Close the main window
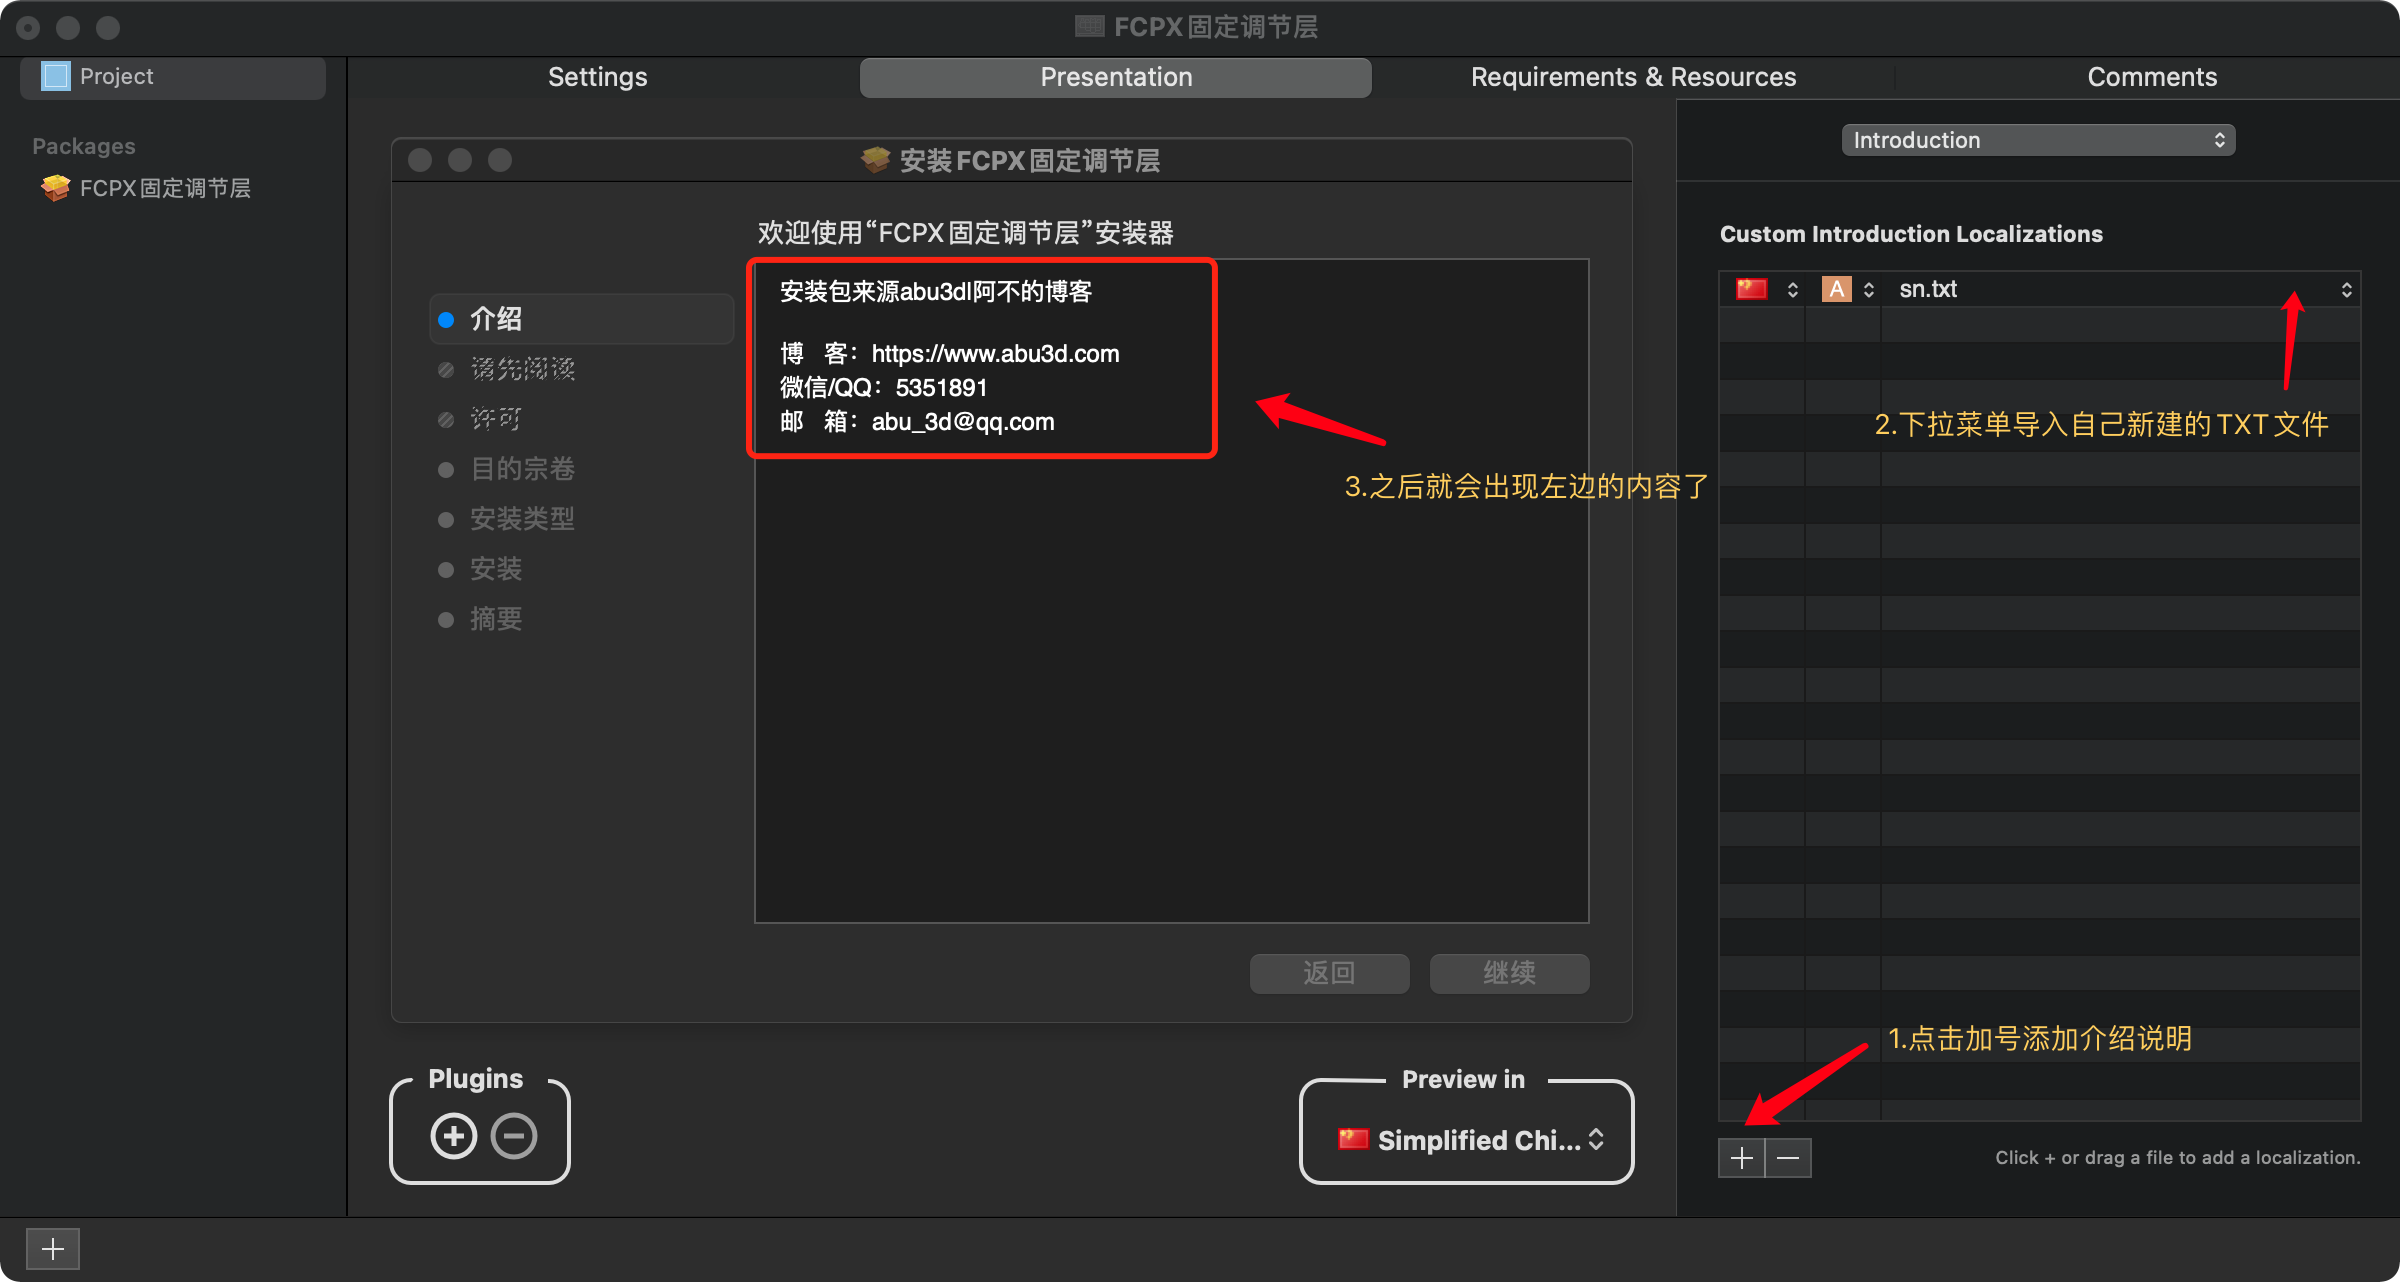The height and width of the screenshot is (1282, 2400). (x=28, y=28)
